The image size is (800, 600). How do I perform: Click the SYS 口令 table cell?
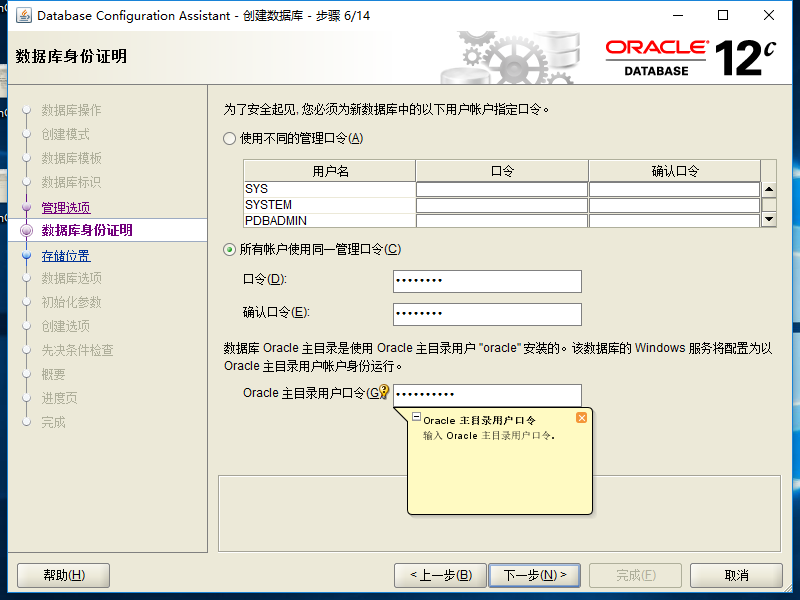click(502, 189)
